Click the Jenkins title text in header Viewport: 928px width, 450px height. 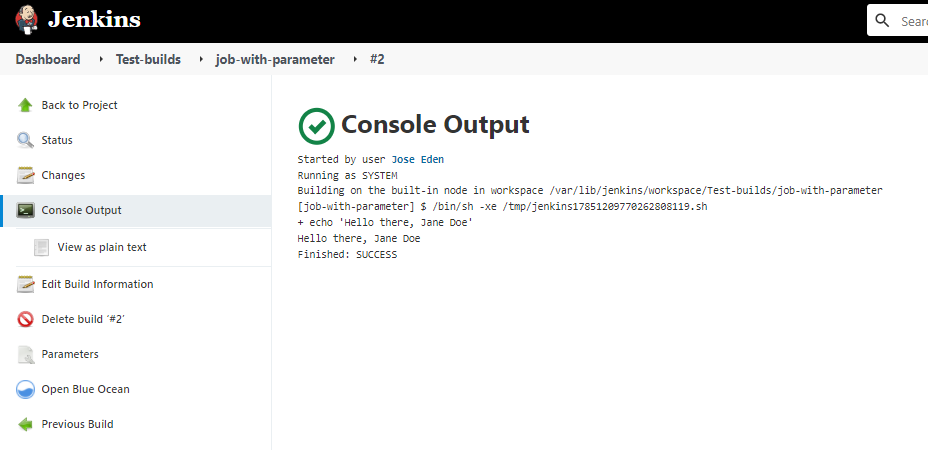[94, 20]
